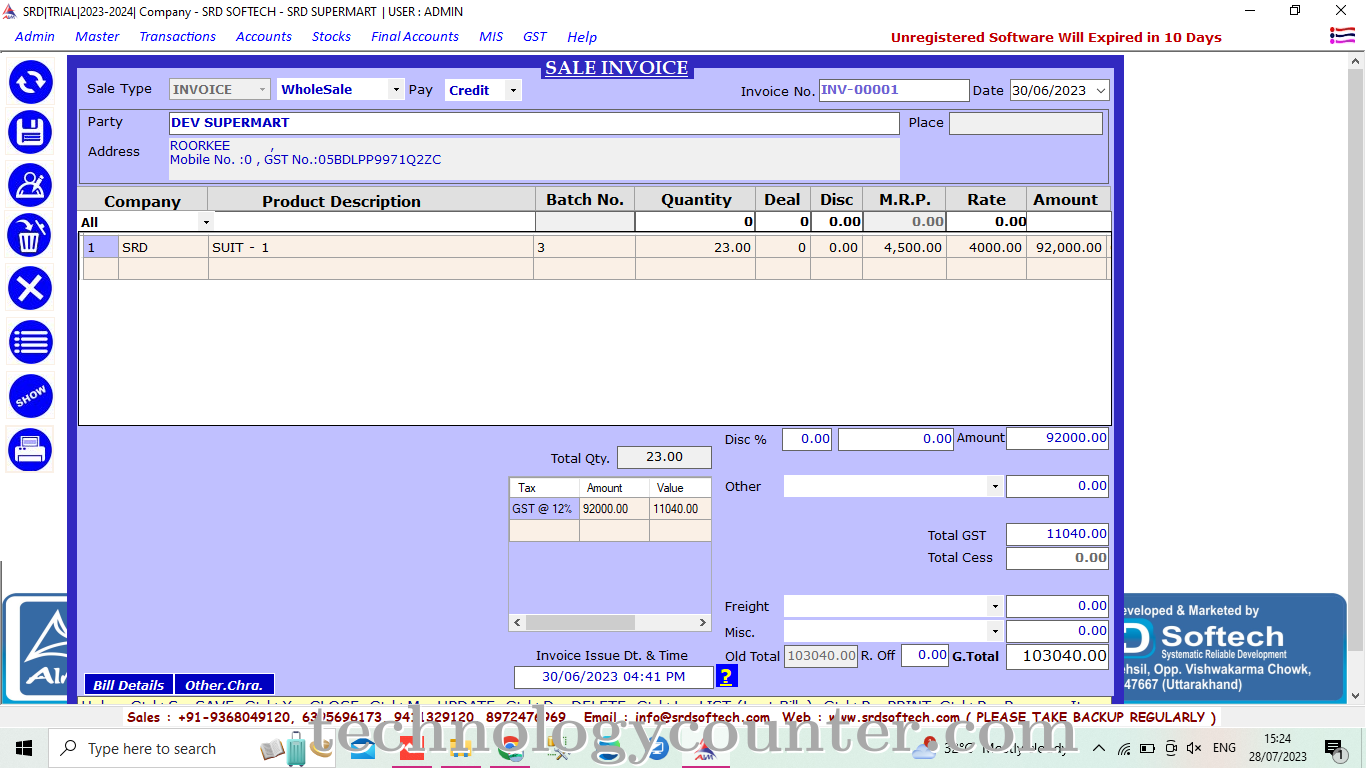Click the R. Off input field
The width and height of the screenshot is (1366, 768).
coord(925,656)
